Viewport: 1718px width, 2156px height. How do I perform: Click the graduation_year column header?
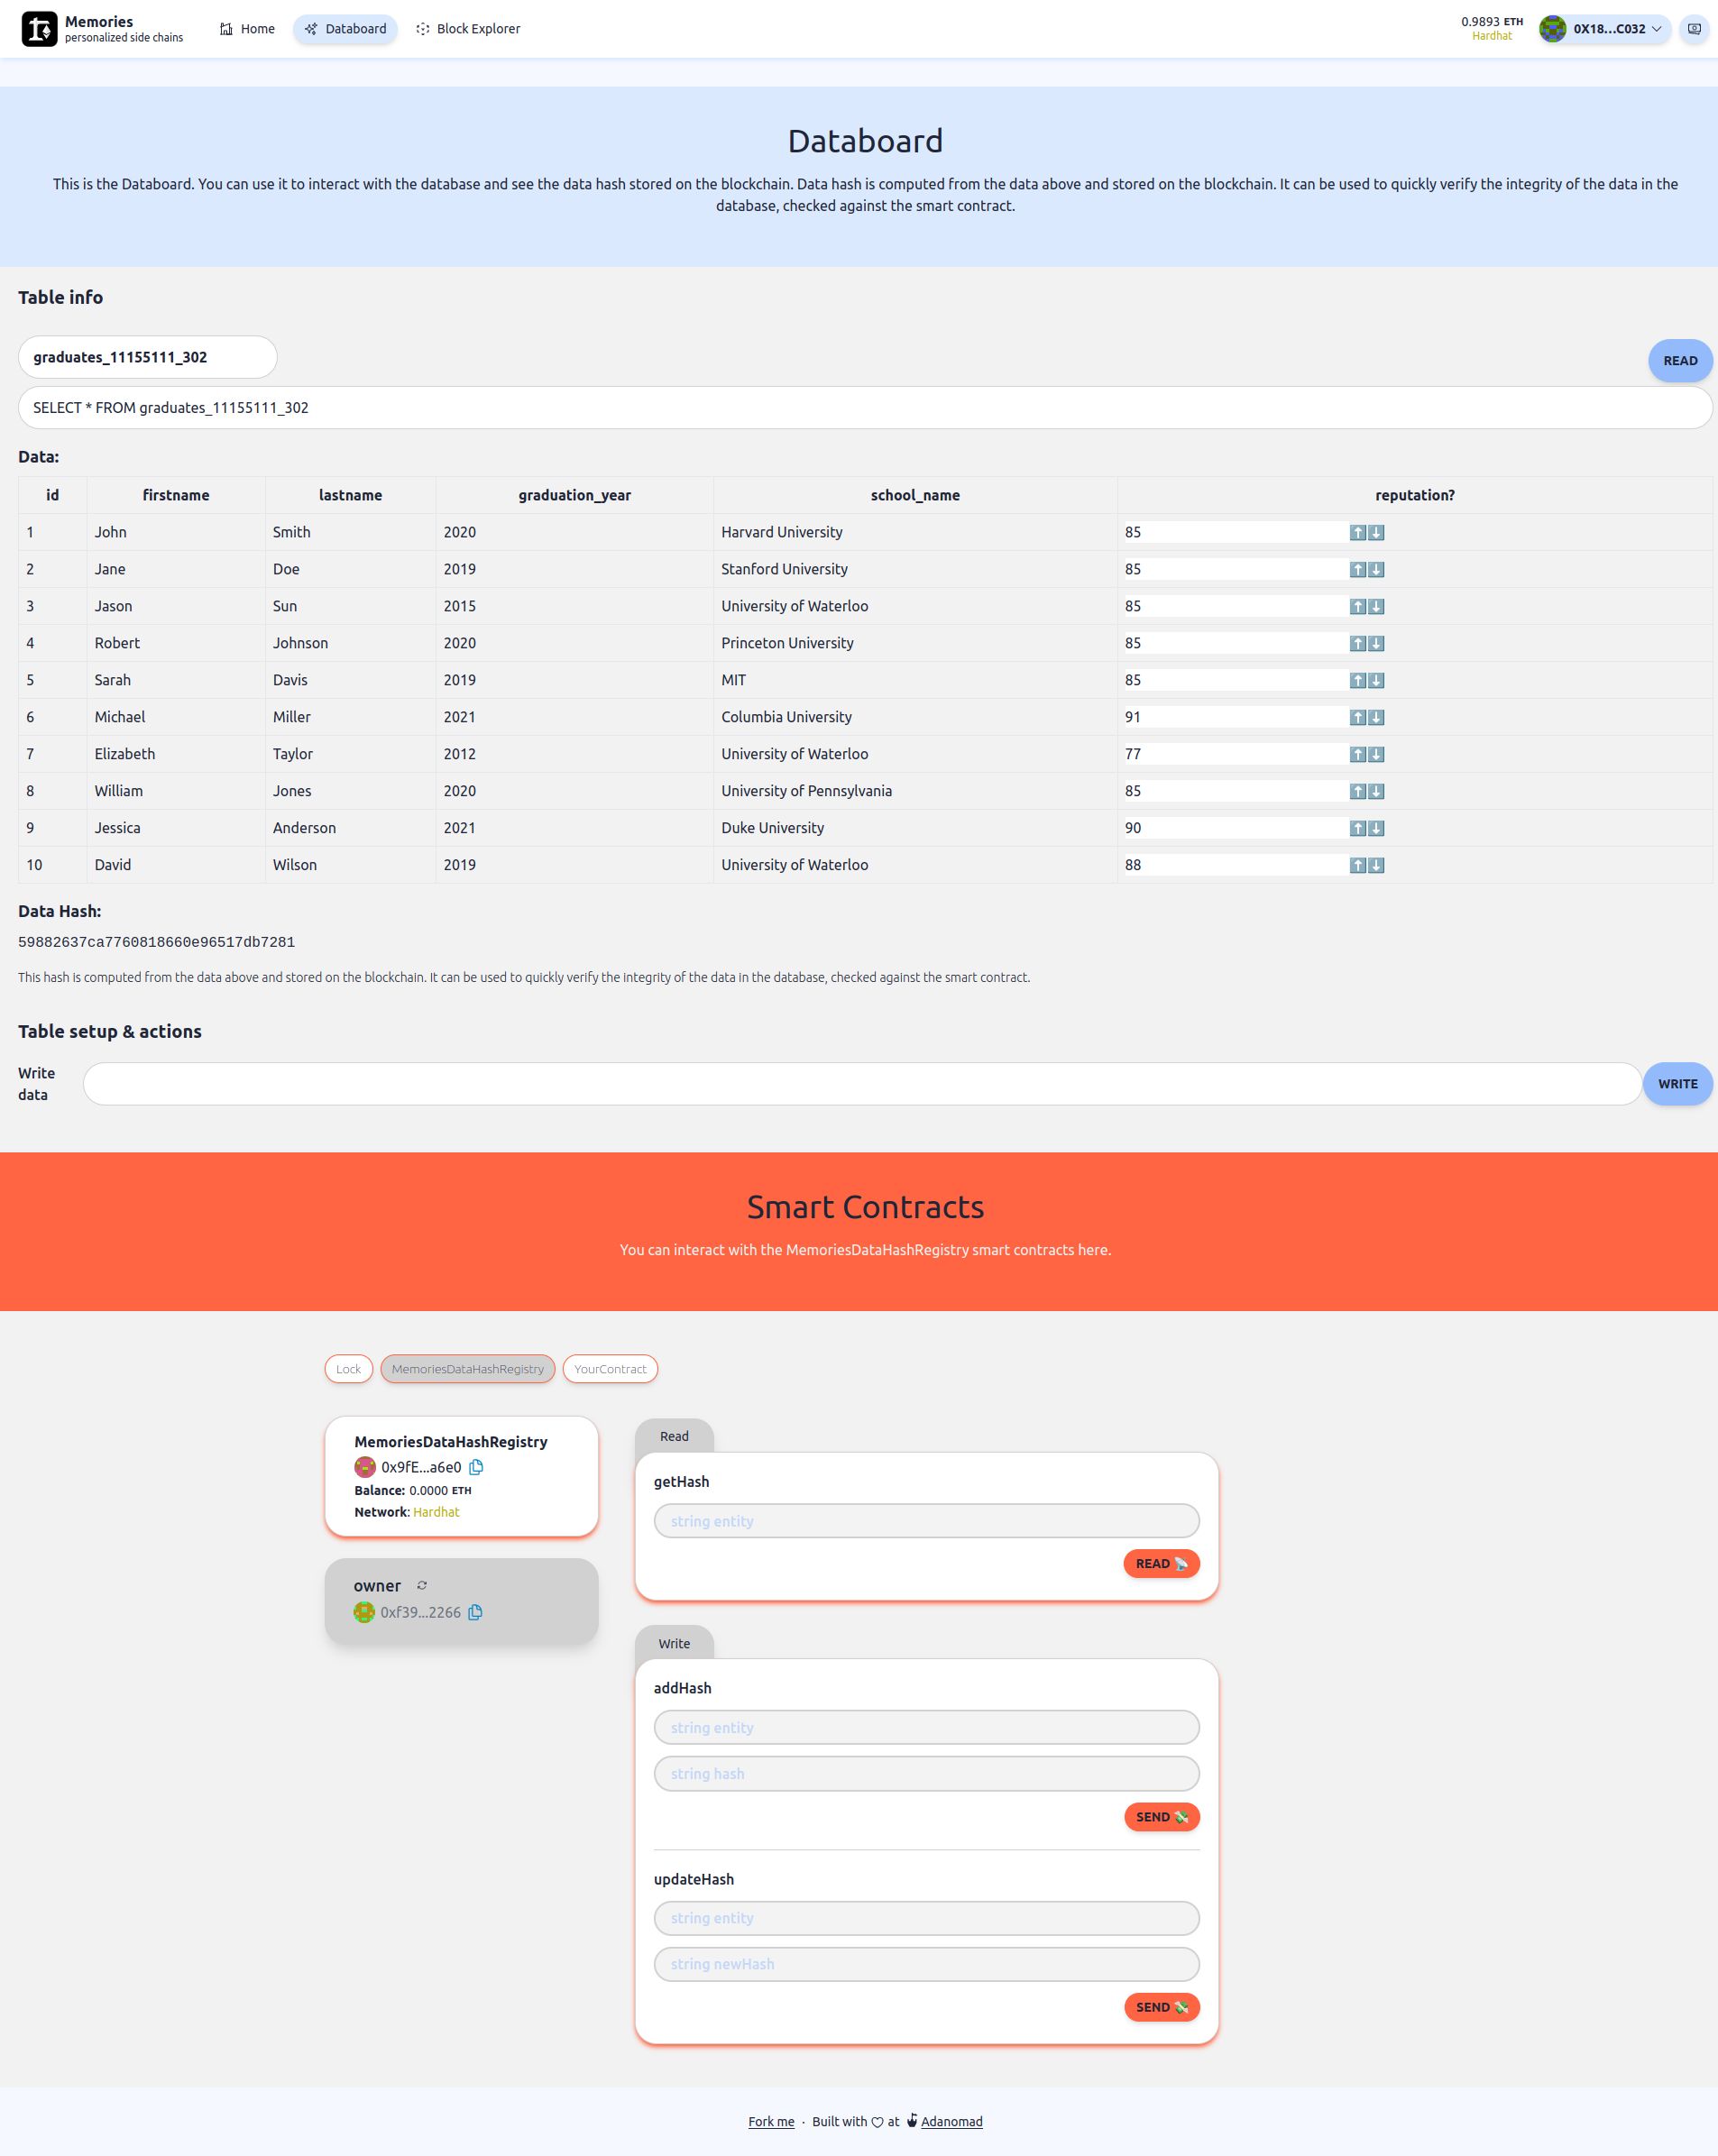tap(574, 495)
